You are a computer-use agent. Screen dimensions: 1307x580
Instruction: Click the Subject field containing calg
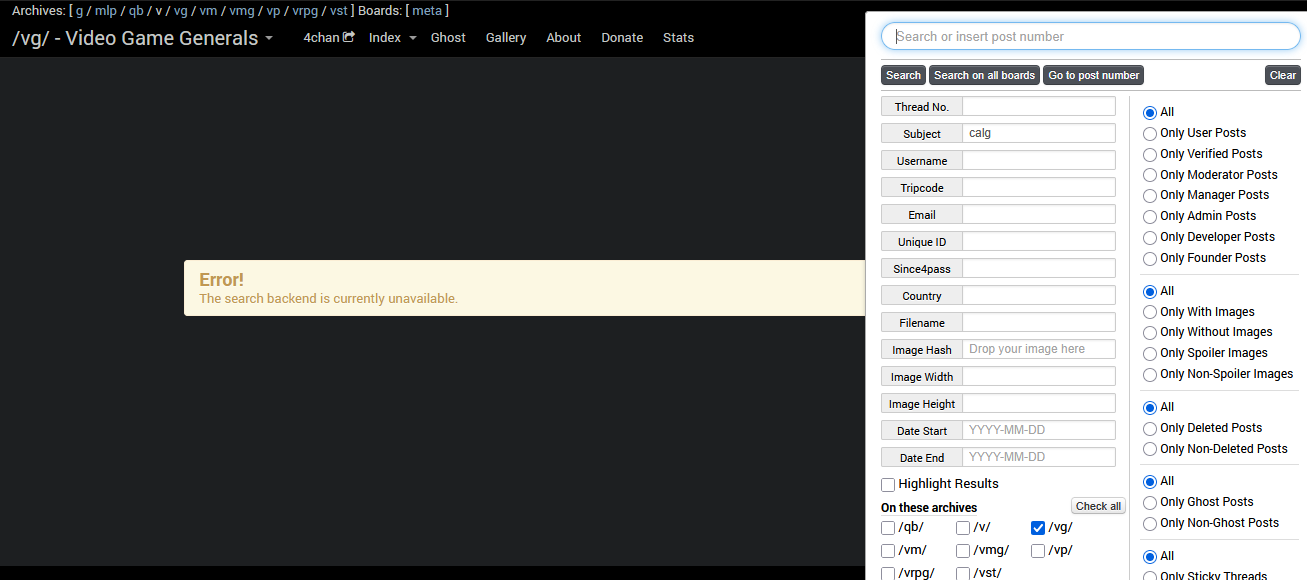point(1038,133)
